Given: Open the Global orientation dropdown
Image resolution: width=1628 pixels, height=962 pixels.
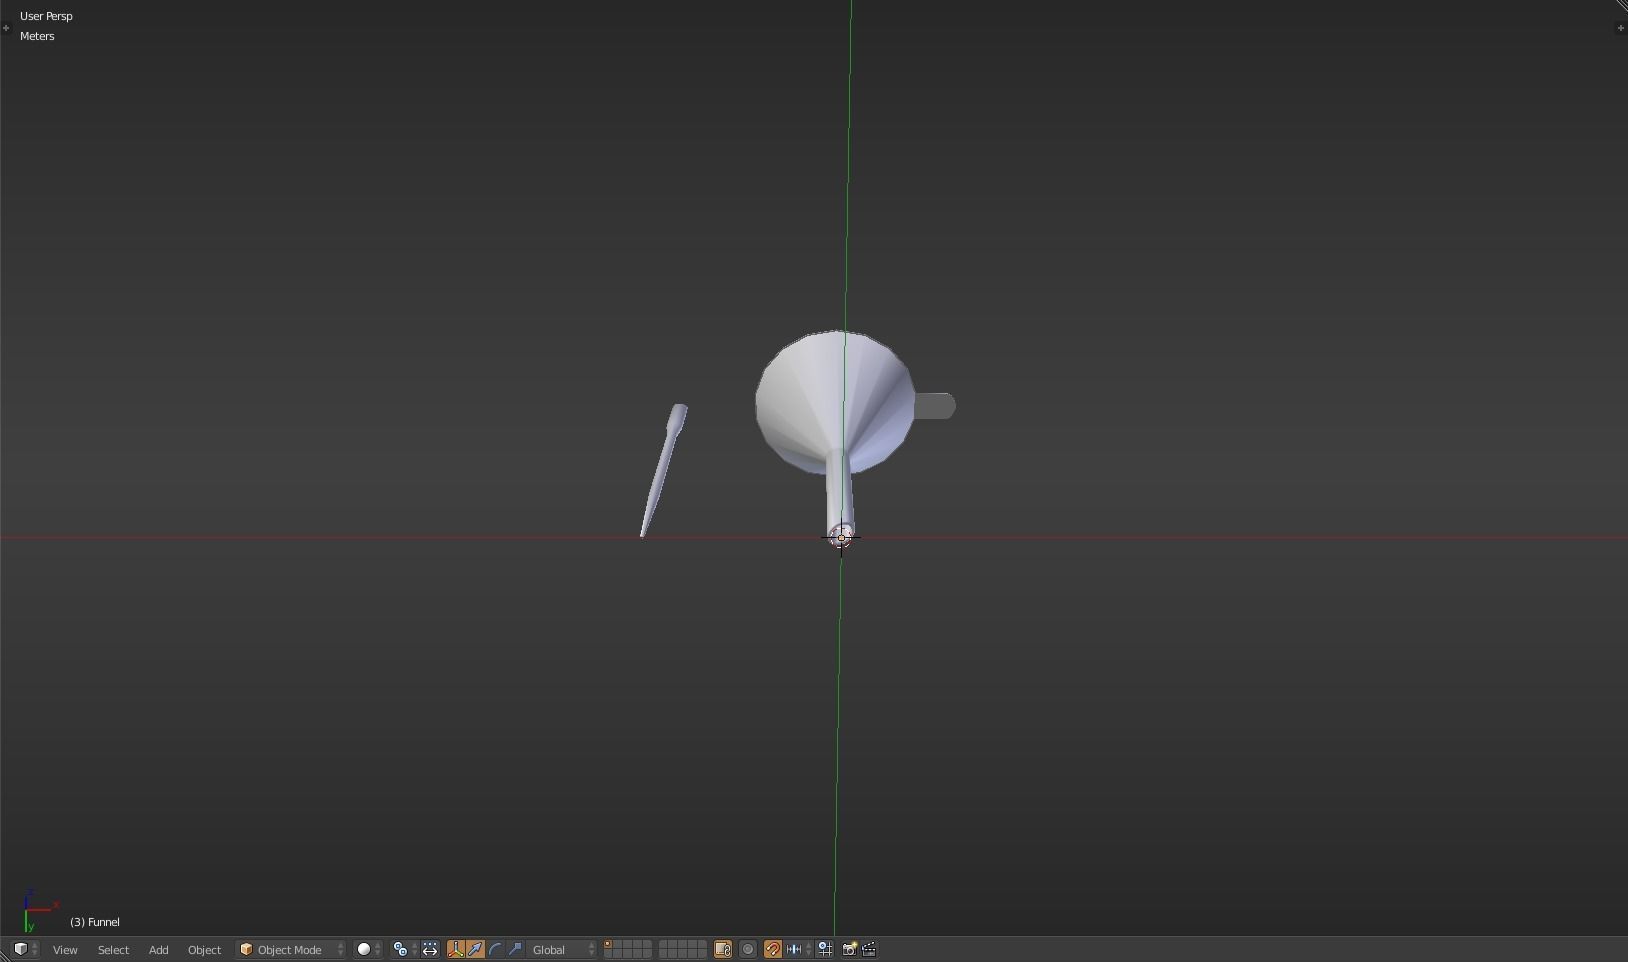Looking at the screenshot, I should [x=563, y=949].
